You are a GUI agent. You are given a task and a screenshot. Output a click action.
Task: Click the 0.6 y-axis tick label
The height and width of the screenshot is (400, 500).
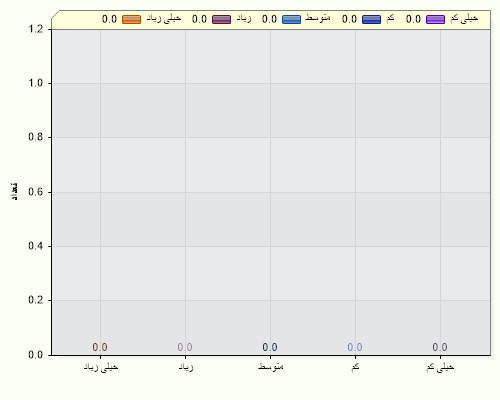click(36, 192)
